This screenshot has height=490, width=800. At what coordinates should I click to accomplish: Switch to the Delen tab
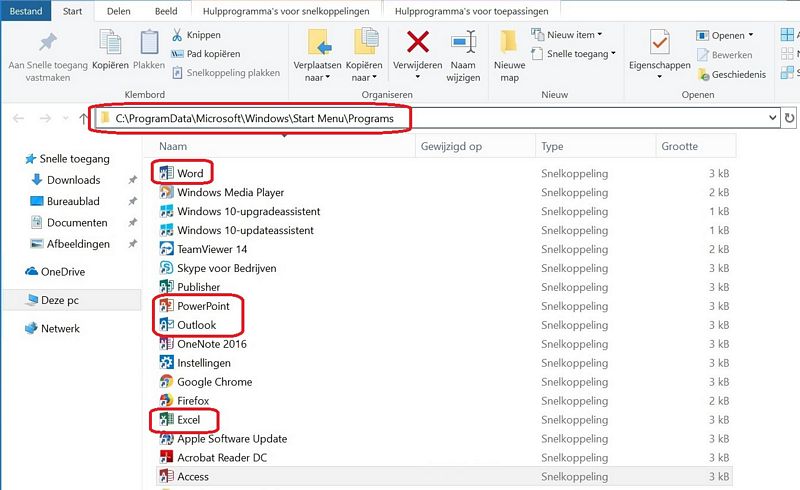118,11
